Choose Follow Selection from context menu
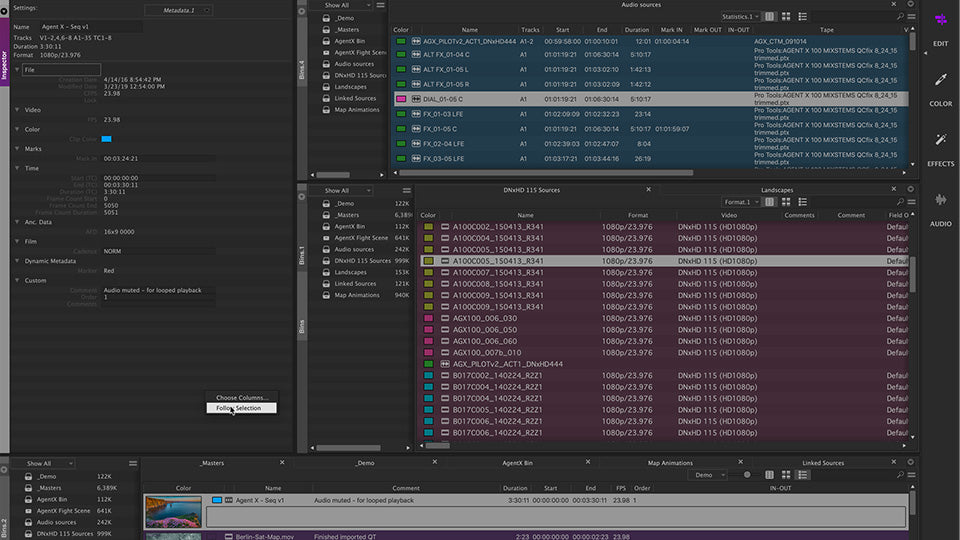 (241, 408)
